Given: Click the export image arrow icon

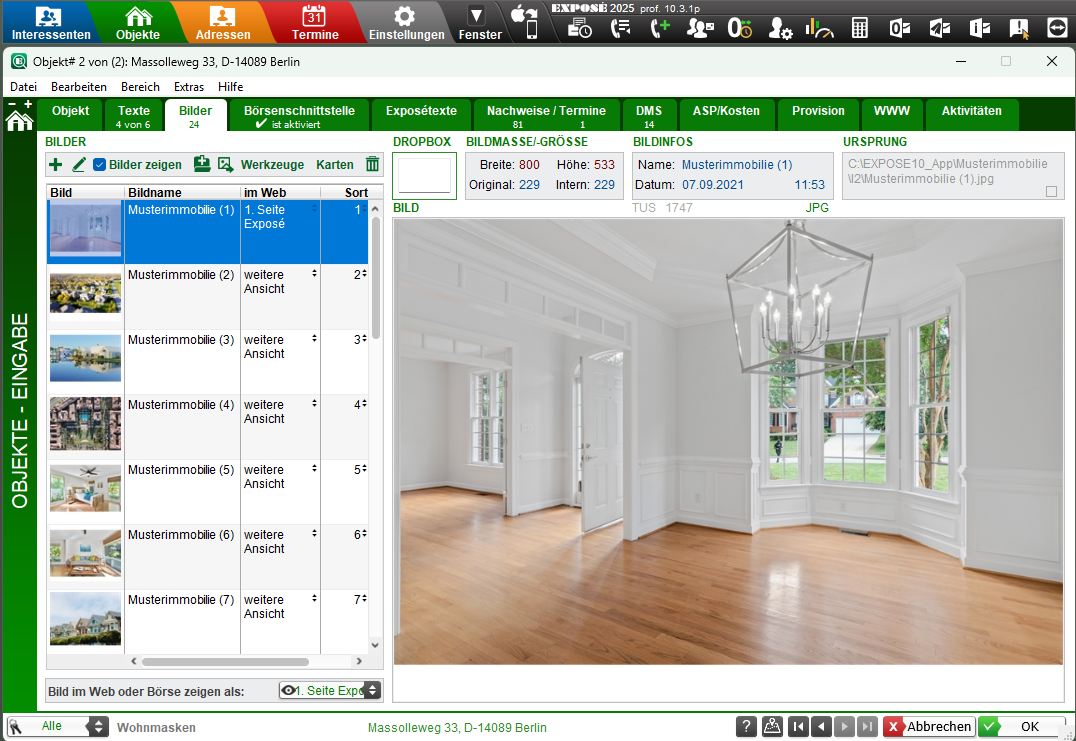Looking at the screenshot, I should pos(226,165).
